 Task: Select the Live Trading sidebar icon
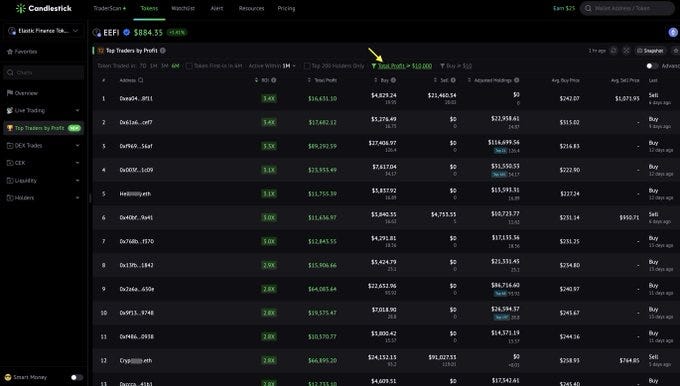pos(10,111)
